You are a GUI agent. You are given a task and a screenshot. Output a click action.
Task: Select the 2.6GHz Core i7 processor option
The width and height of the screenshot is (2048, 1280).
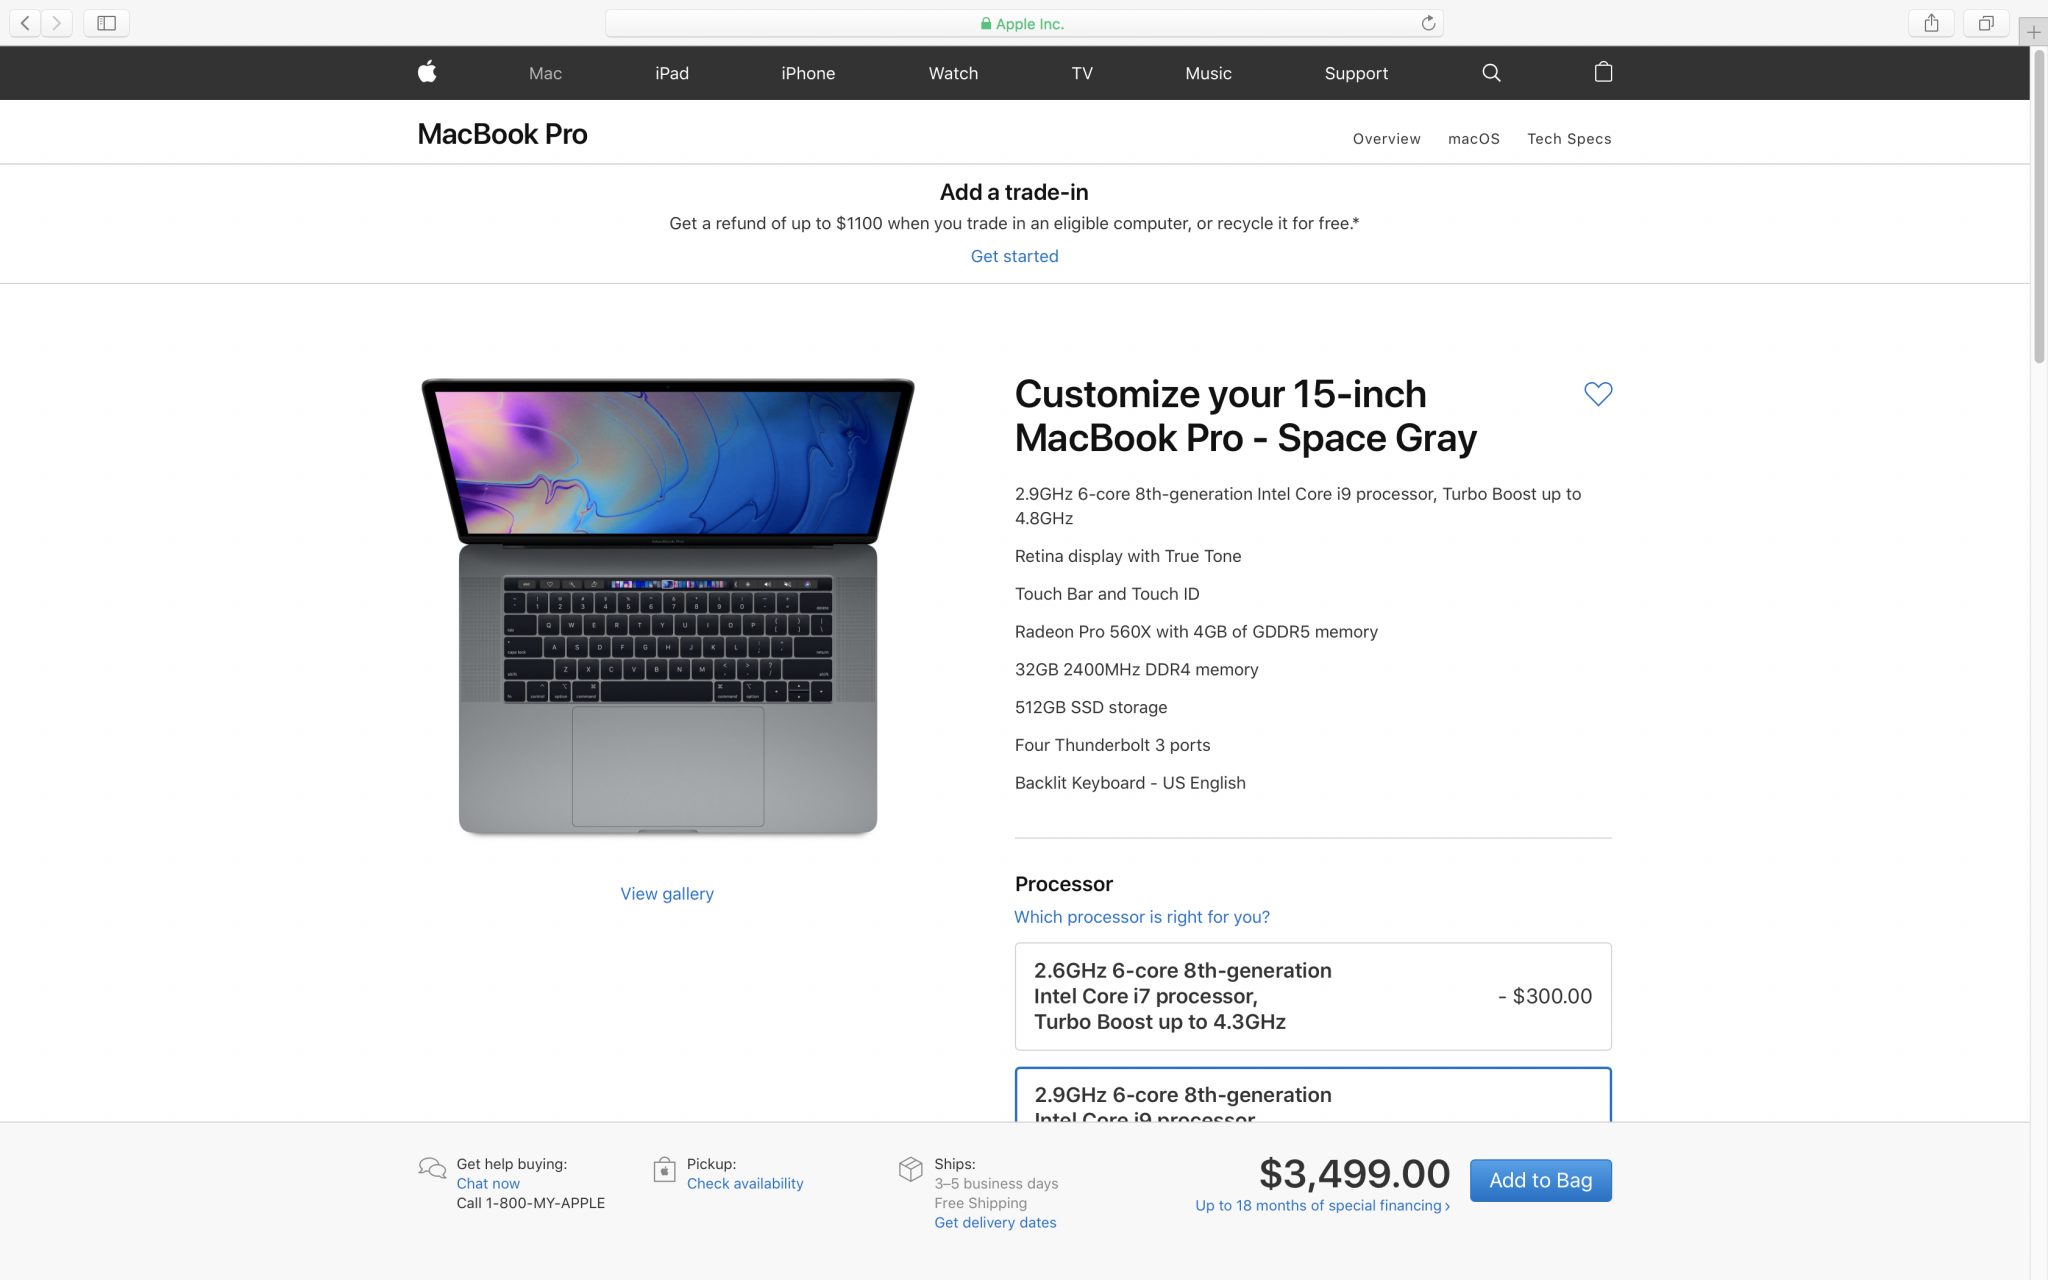[1313, 996]
